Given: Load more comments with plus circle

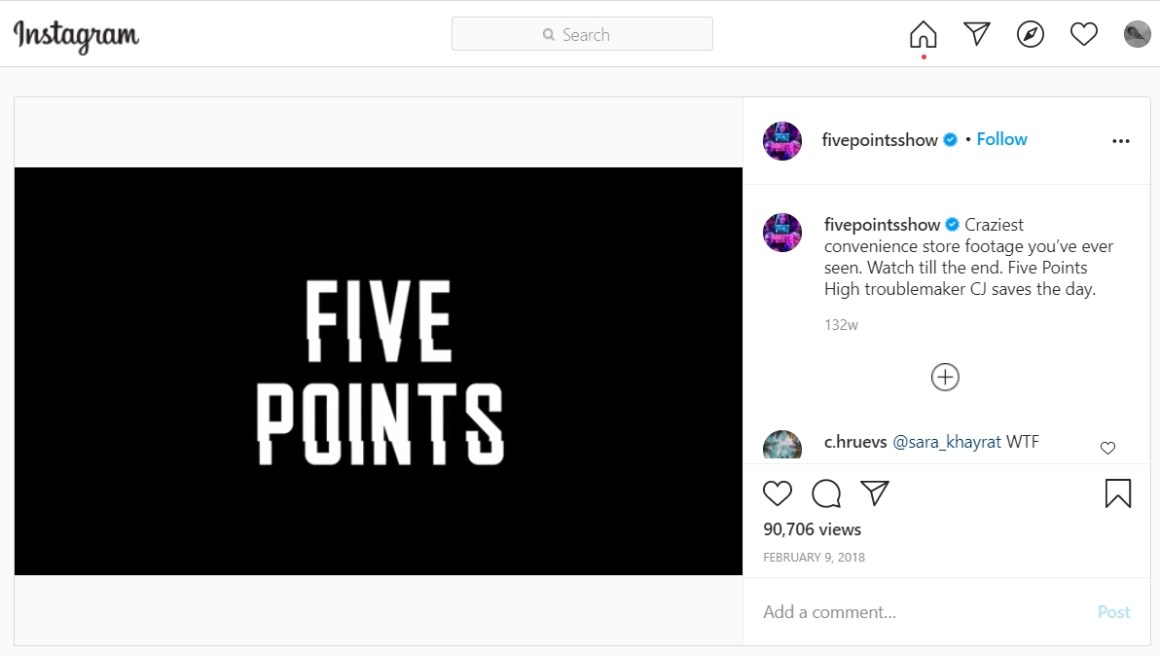Looking at the screenshot, I should tap(945, 377).
